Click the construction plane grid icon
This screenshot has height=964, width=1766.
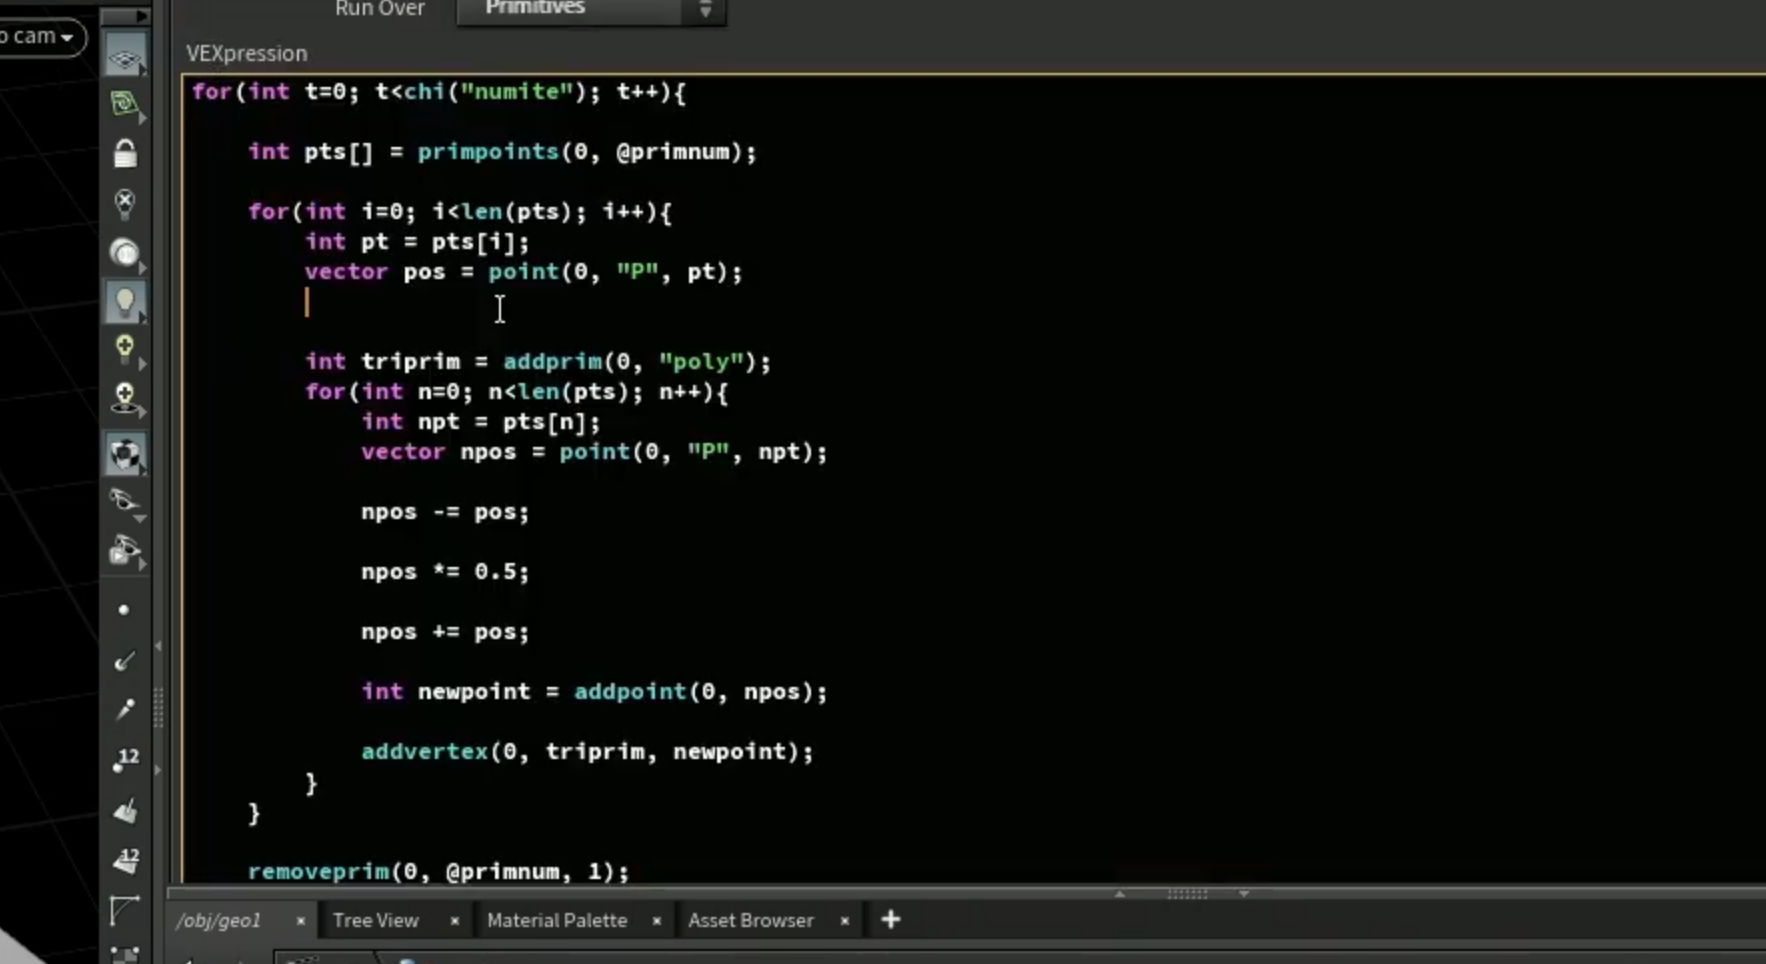pos(125,104)
